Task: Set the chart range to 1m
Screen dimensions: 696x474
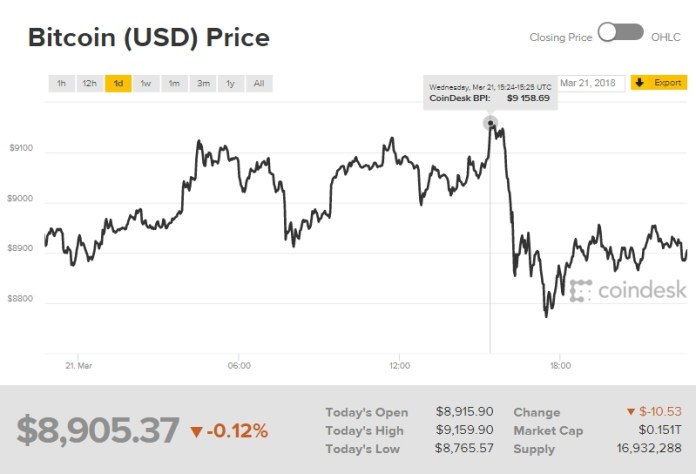Action: click(x=174, y=83)
